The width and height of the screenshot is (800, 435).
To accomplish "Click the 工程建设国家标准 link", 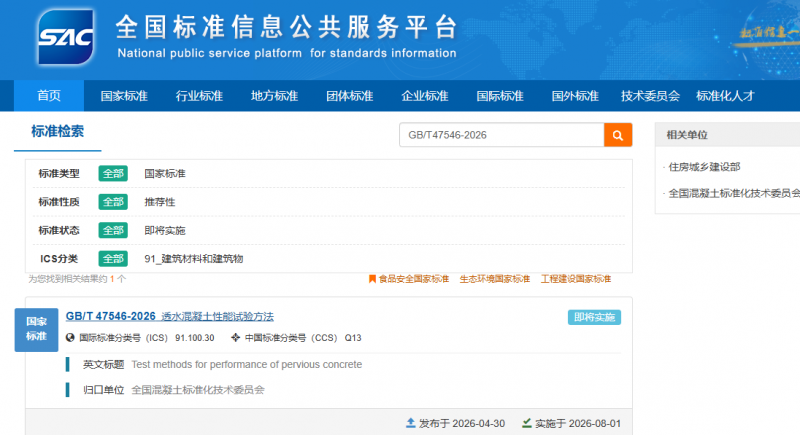I will coord(576,279).
